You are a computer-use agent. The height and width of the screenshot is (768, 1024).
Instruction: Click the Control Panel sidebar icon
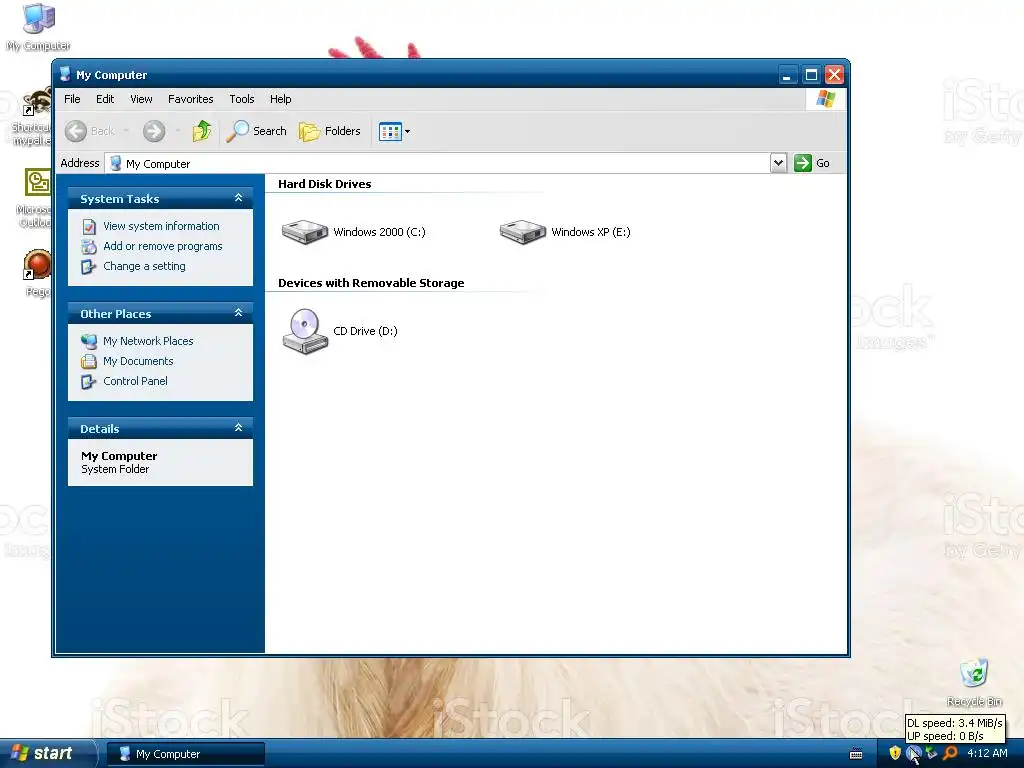point(89,382)
